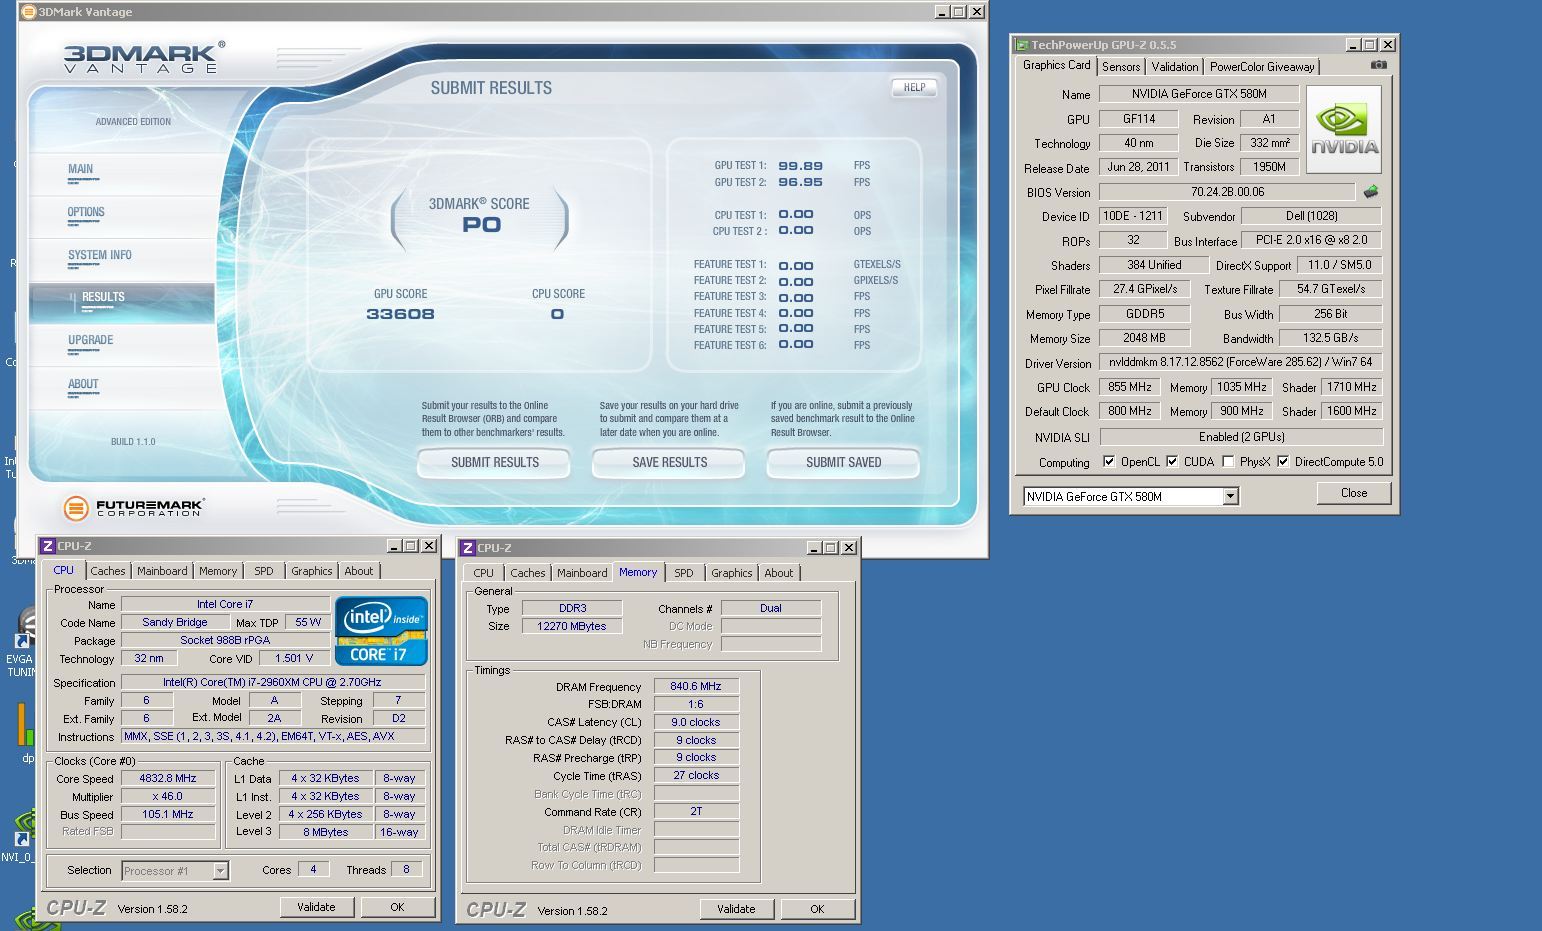Click the Multiplier value x 46.0
Viewport: 1542px width, 931px height.
point(168,796)
